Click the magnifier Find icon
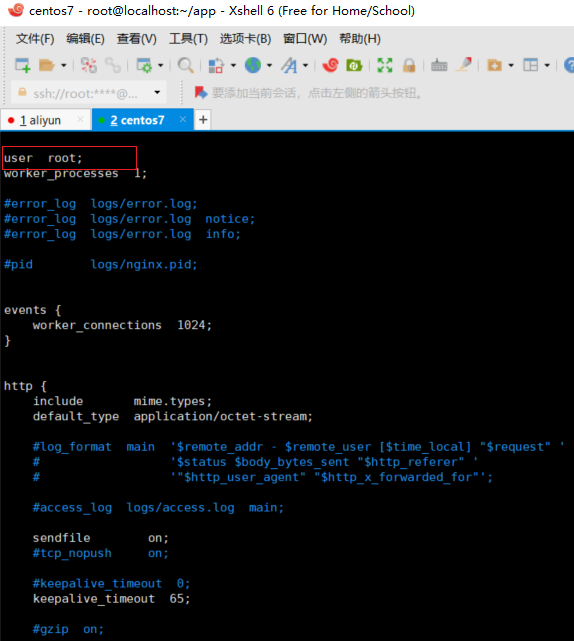574x641 pixels. pos(185,65)
